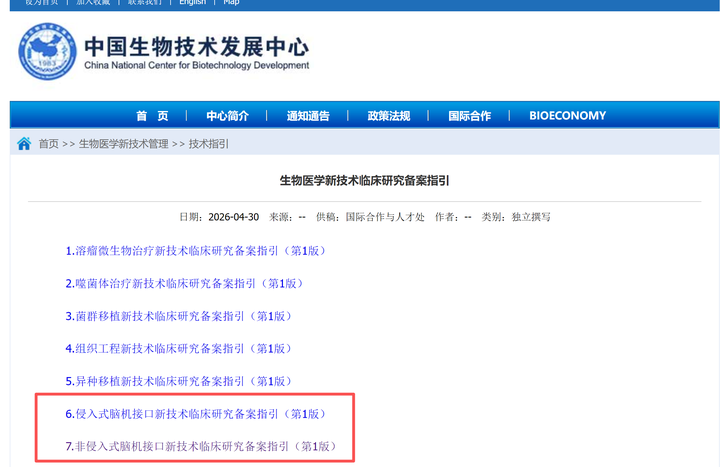720x467 pixels.
Task: Click the 首页 breadcrumb link
Action: (x=49, y=144)
